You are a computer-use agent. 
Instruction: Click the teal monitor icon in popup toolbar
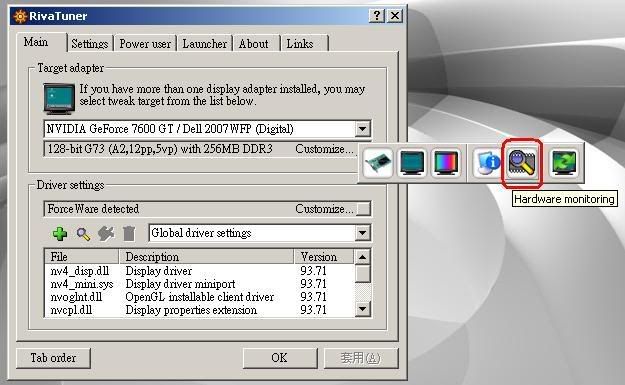click(412, 163)
